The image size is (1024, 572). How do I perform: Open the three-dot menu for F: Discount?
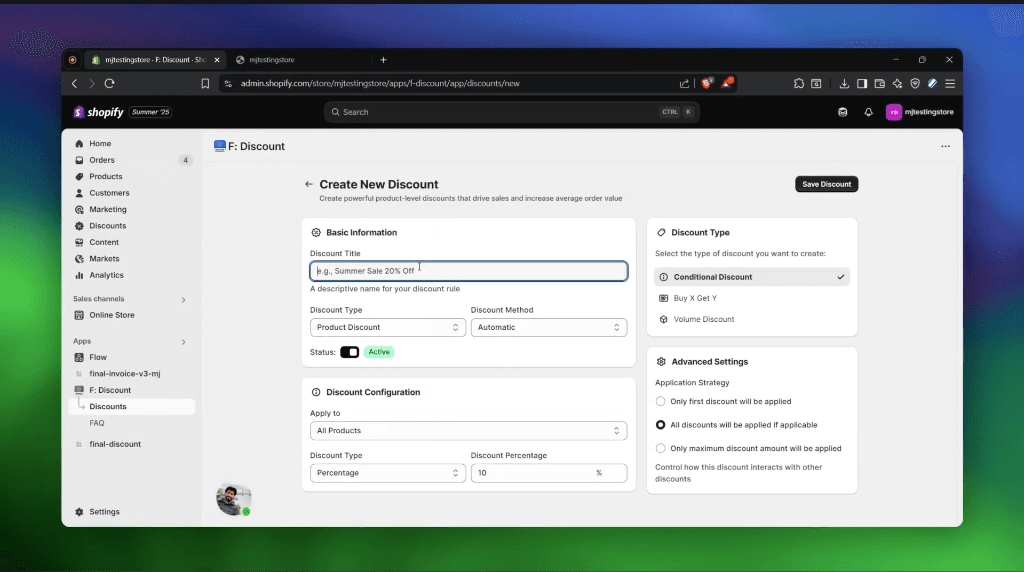(945, 147)
